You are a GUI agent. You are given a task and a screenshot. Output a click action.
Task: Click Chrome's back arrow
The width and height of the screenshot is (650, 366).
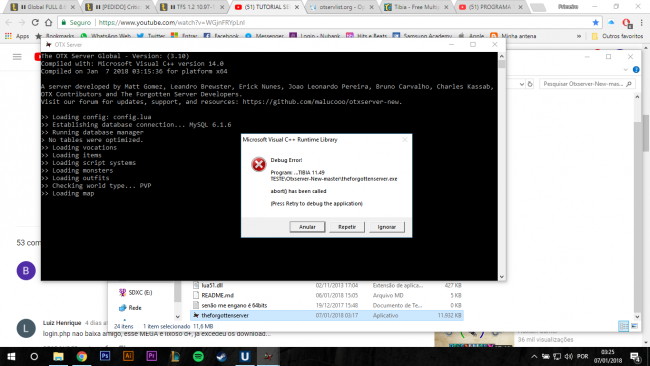click(x=9, y=22)
